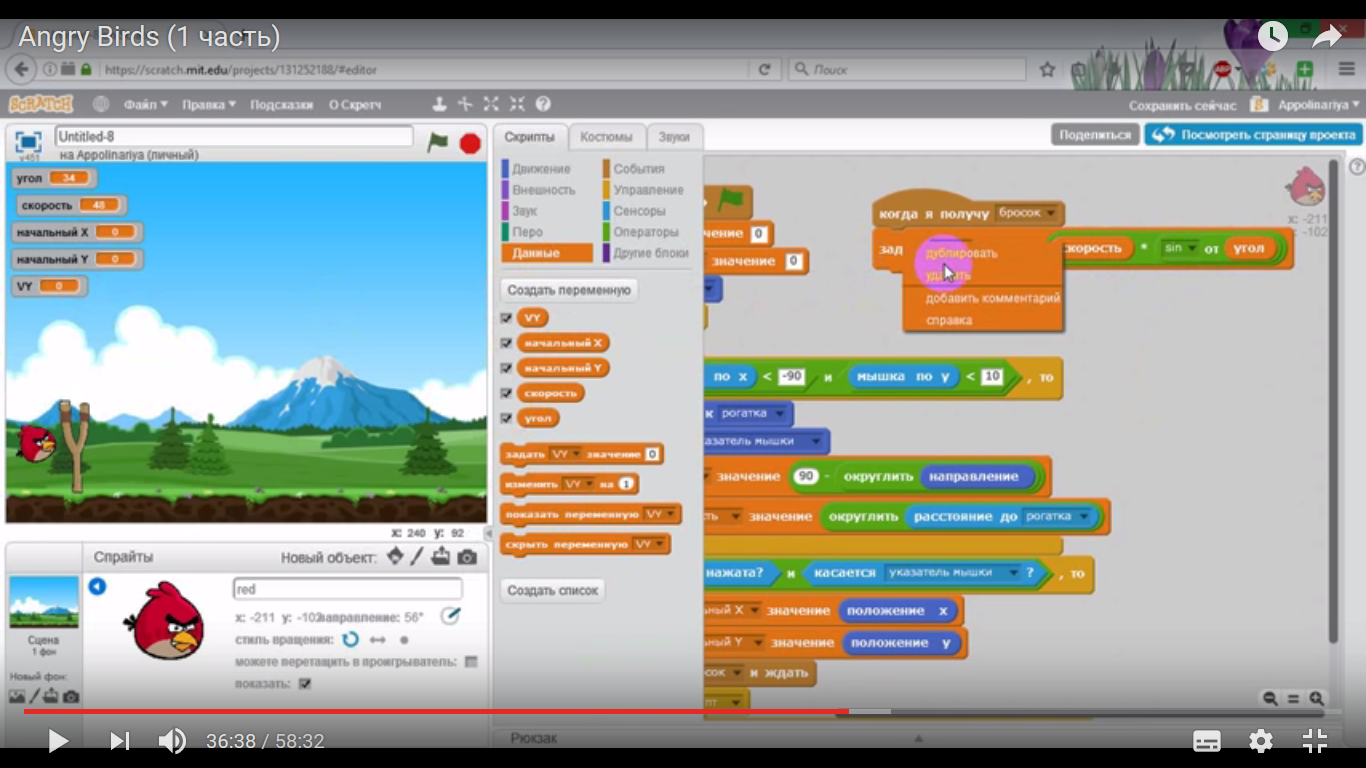Click the green flag above the stage

pos(437,142)
